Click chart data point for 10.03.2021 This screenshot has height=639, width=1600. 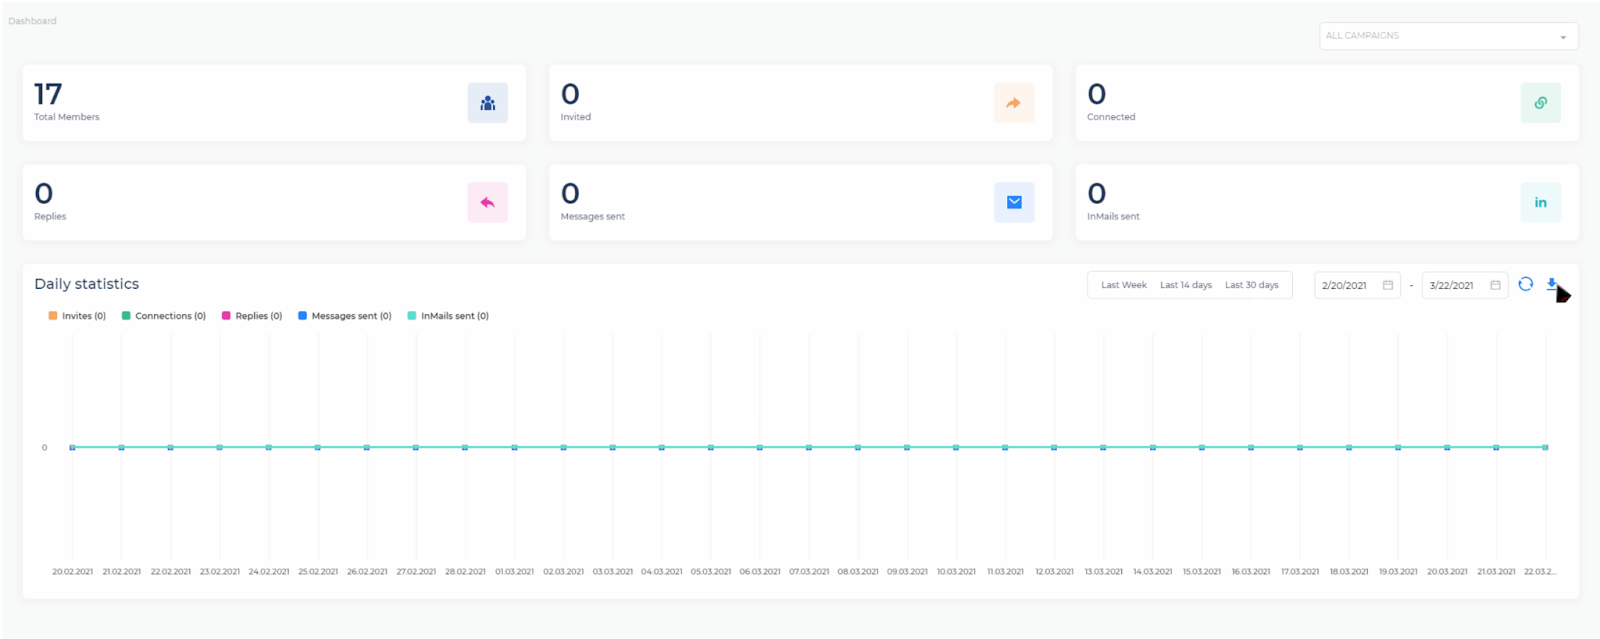coord(956,447)
